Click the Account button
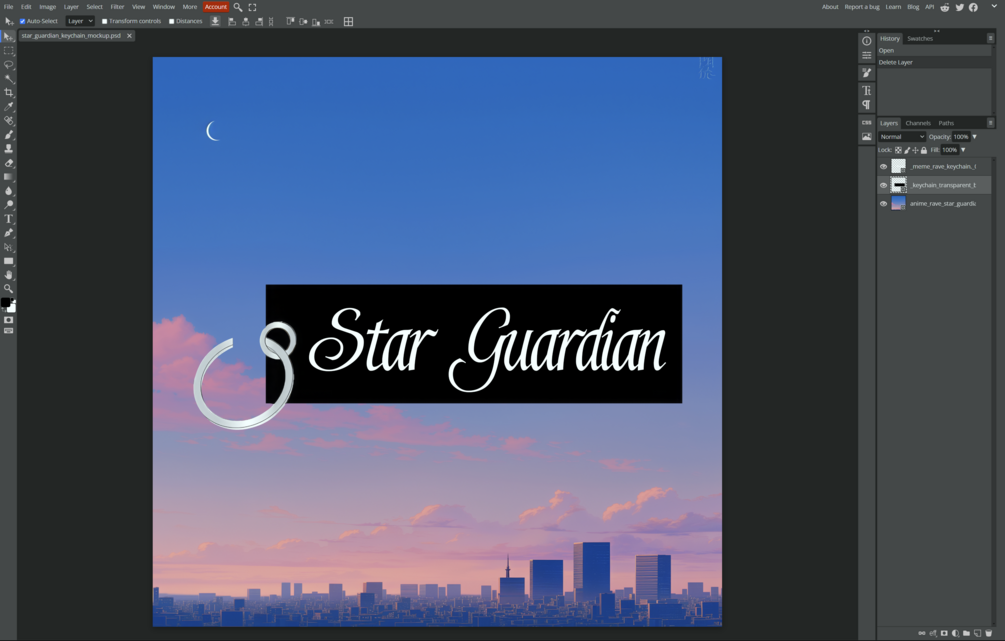 point(216,7)
